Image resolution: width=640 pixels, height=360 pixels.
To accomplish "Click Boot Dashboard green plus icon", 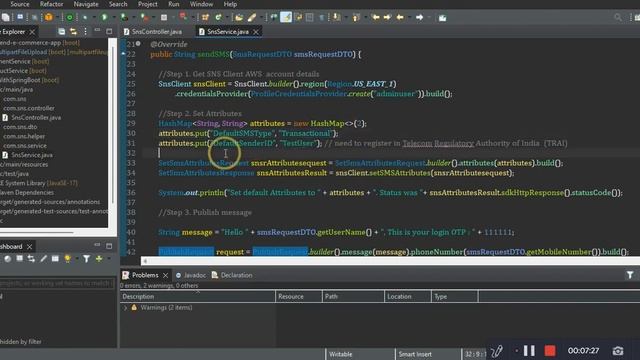I will 99,258.
